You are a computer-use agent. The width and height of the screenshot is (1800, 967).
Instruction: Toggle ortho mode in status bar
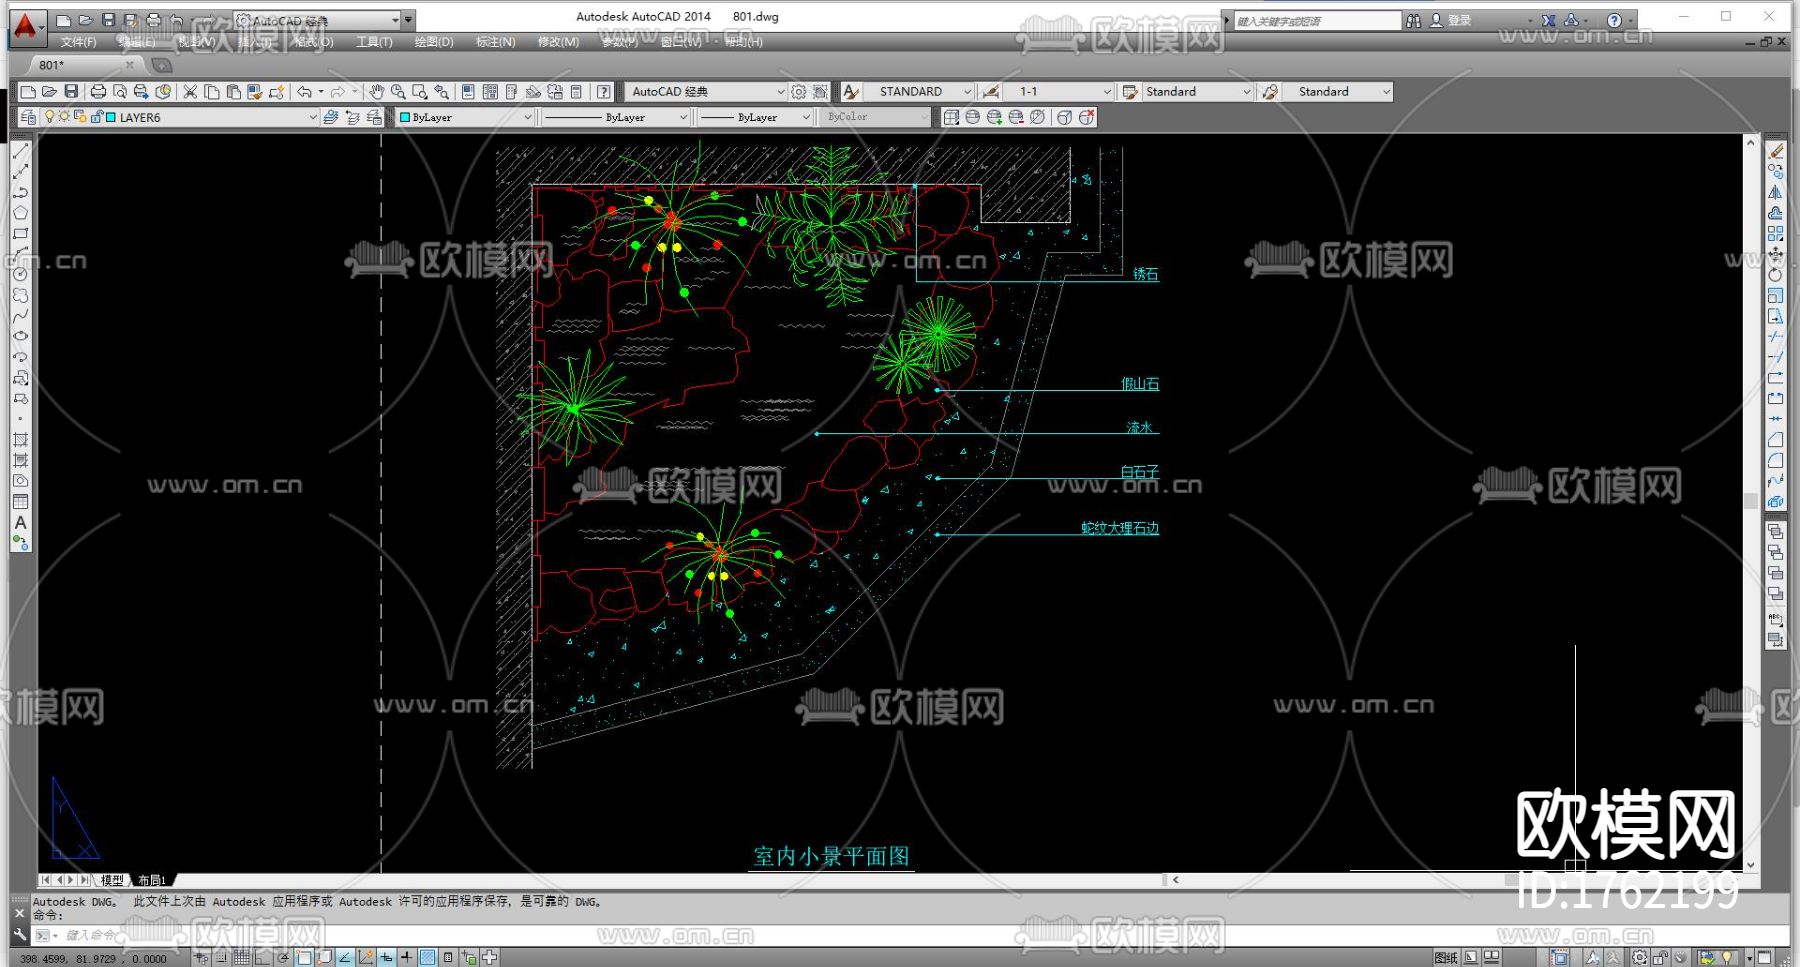[263, 958]
